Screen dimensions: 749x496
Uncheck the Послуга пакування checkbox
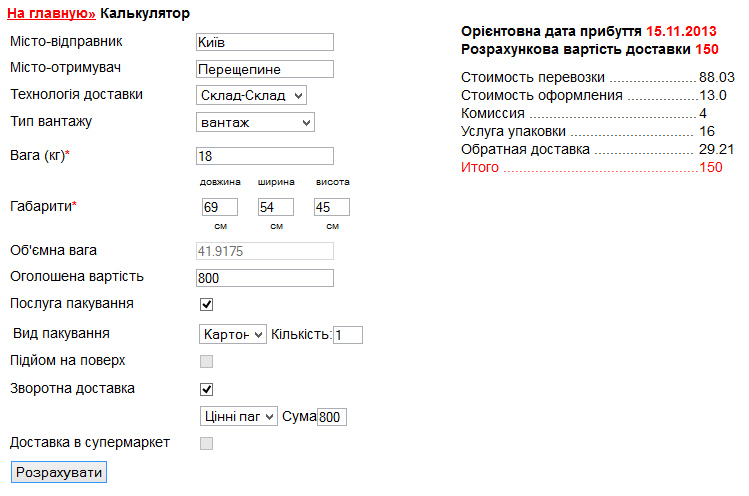tap(207, 304)
